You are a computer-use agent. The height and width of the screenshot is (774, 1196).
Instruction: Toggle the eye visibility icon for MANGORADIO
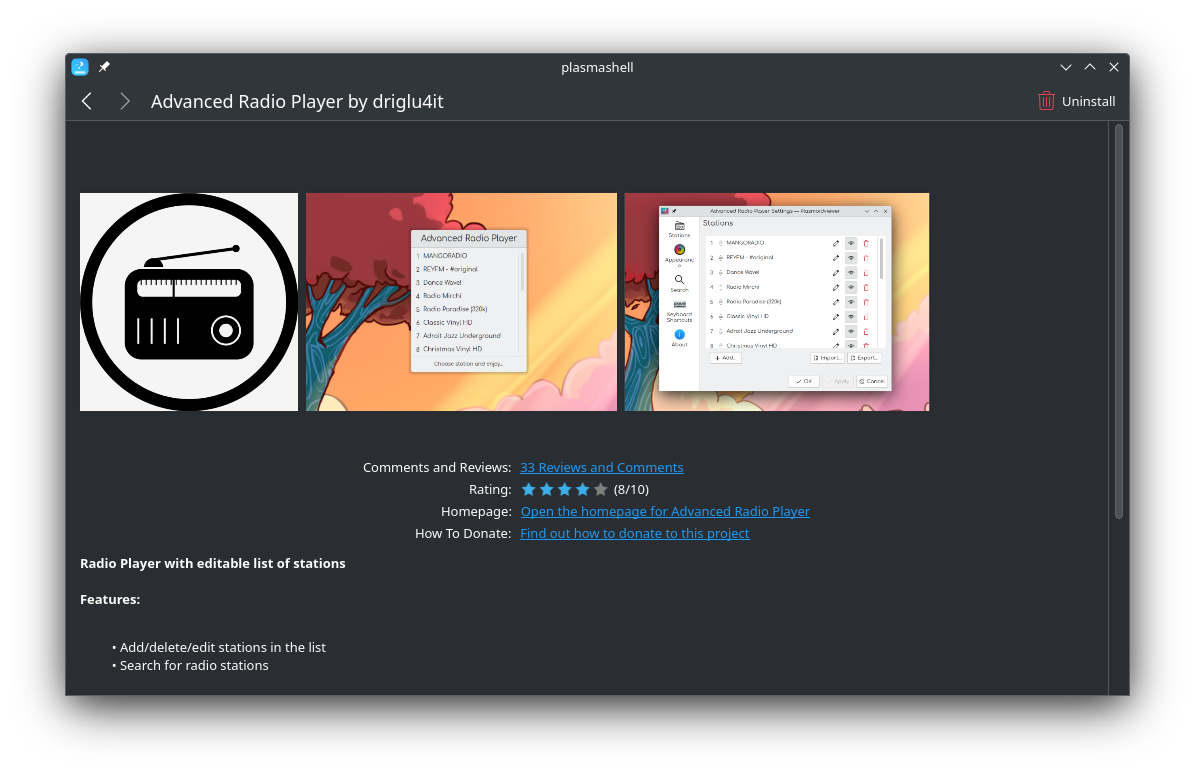[x=850, y=243]
